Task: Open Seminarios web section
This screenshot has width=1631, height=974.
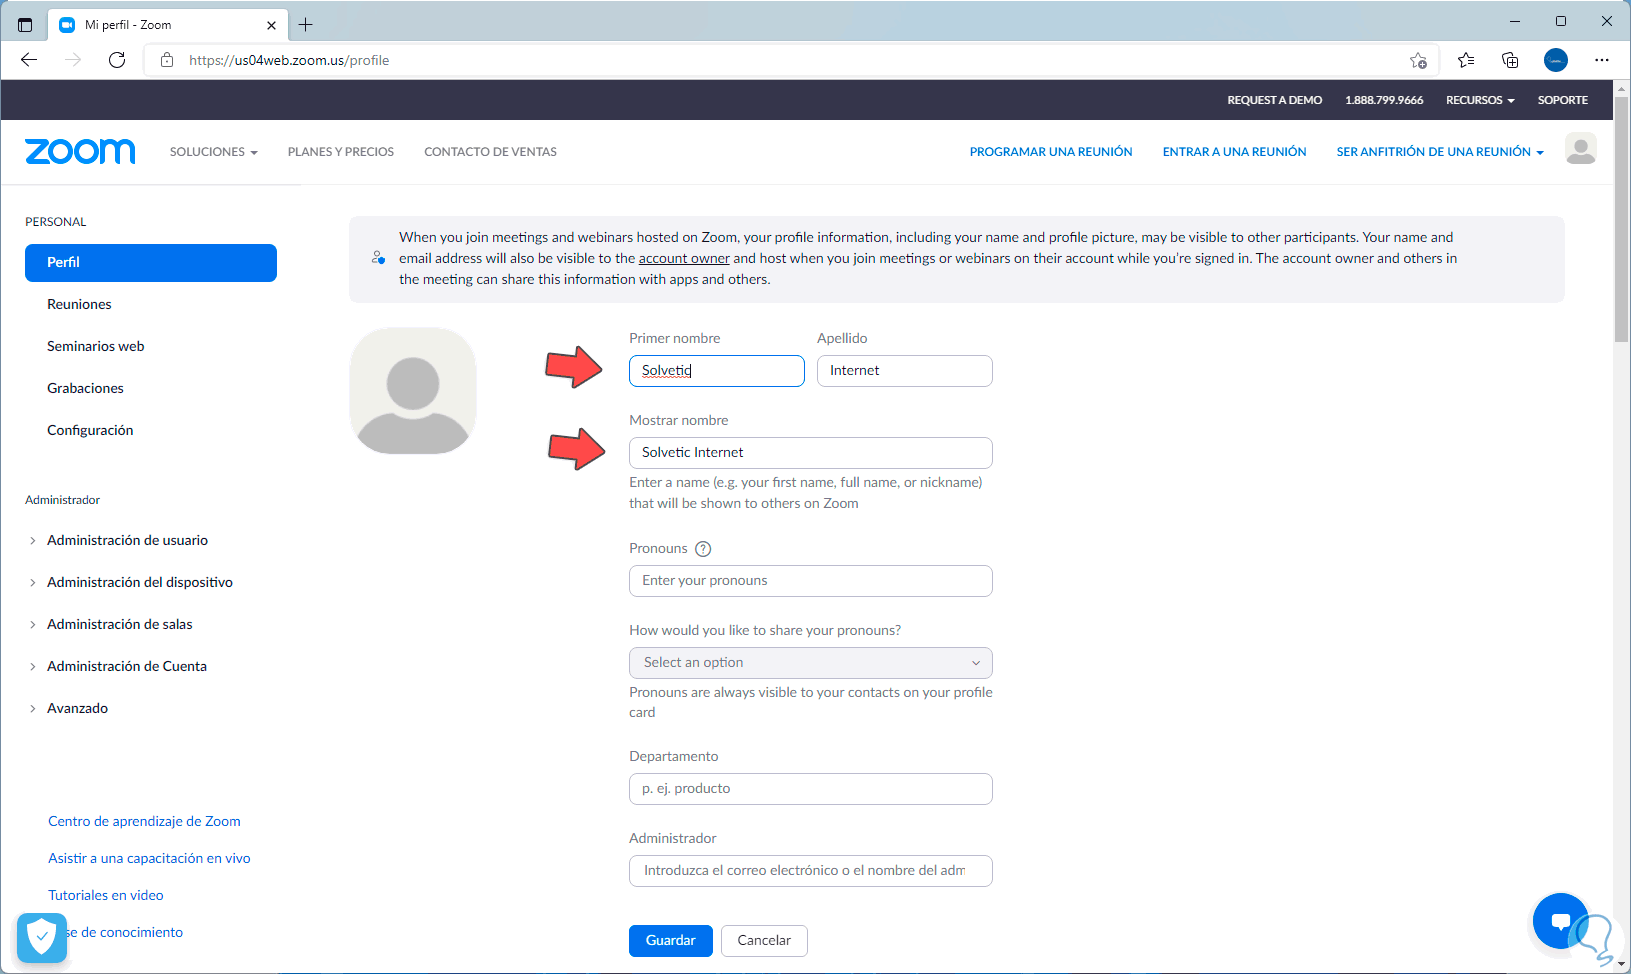Action: tap(96, 346)
